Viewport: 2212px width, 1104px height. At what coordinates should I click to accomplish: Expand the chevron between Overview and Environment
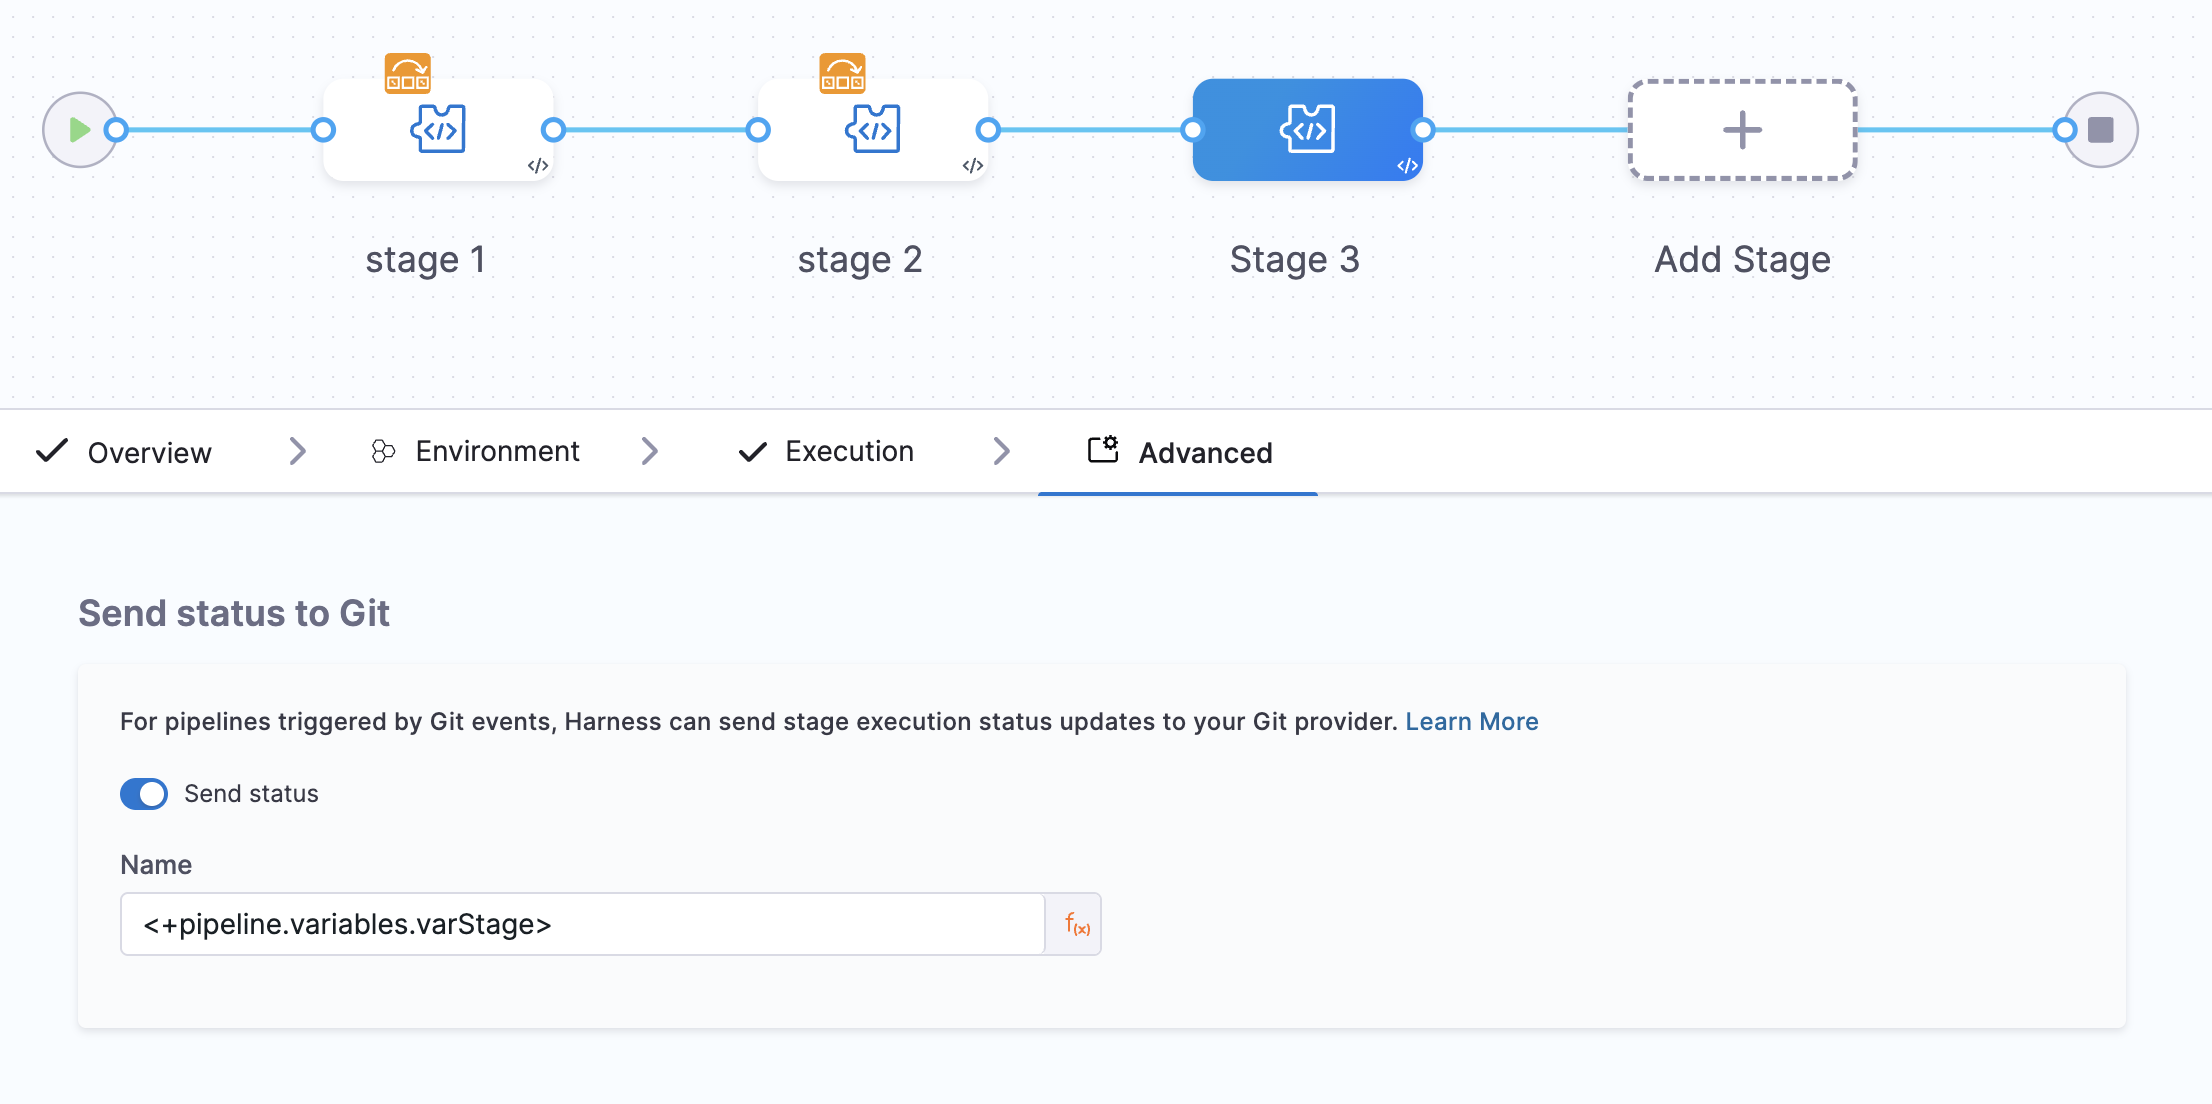point(296,451)
